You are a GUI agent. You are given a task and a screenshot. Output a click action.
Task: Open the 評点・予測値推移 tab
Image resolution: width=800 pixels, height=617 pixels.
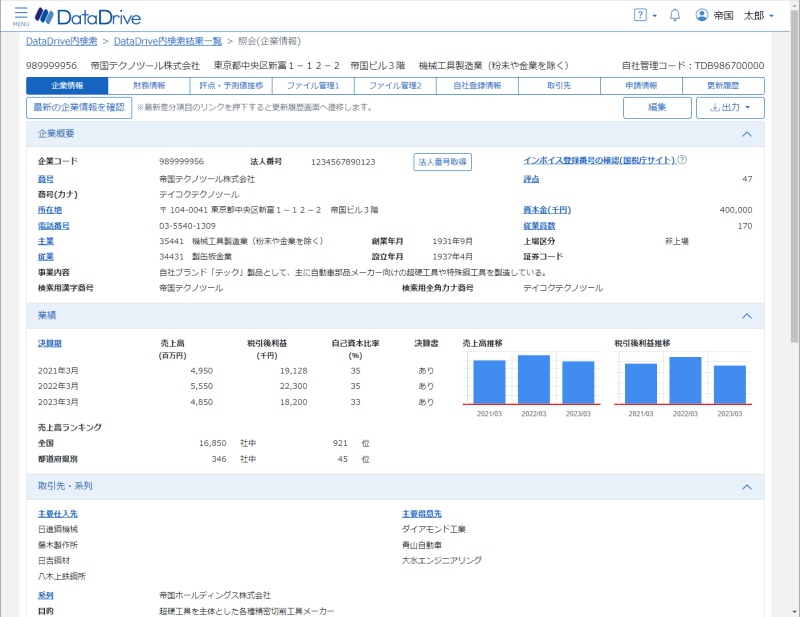(231, 86)
